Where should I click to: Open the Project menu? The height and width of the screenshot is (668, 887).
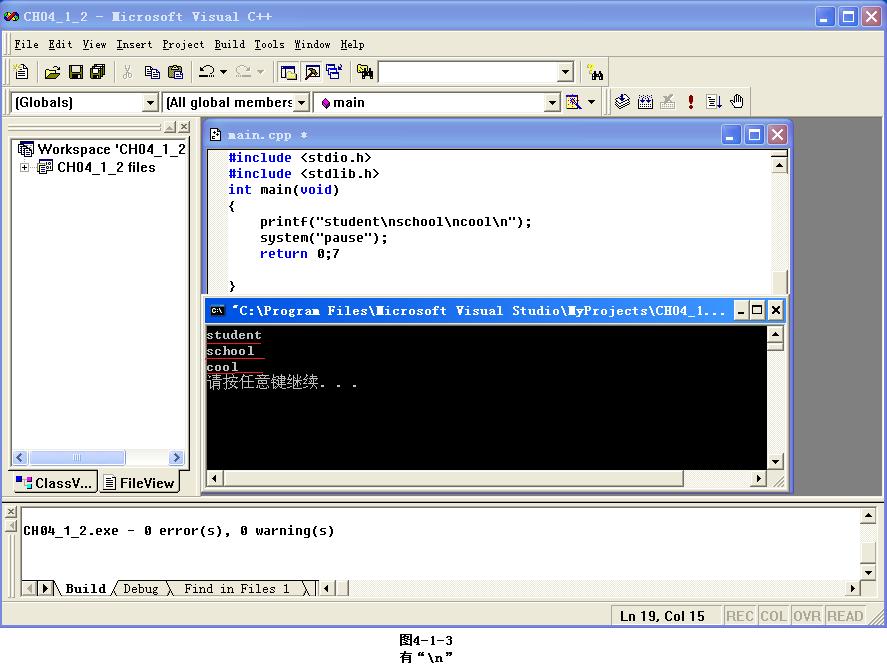(183, 44)
